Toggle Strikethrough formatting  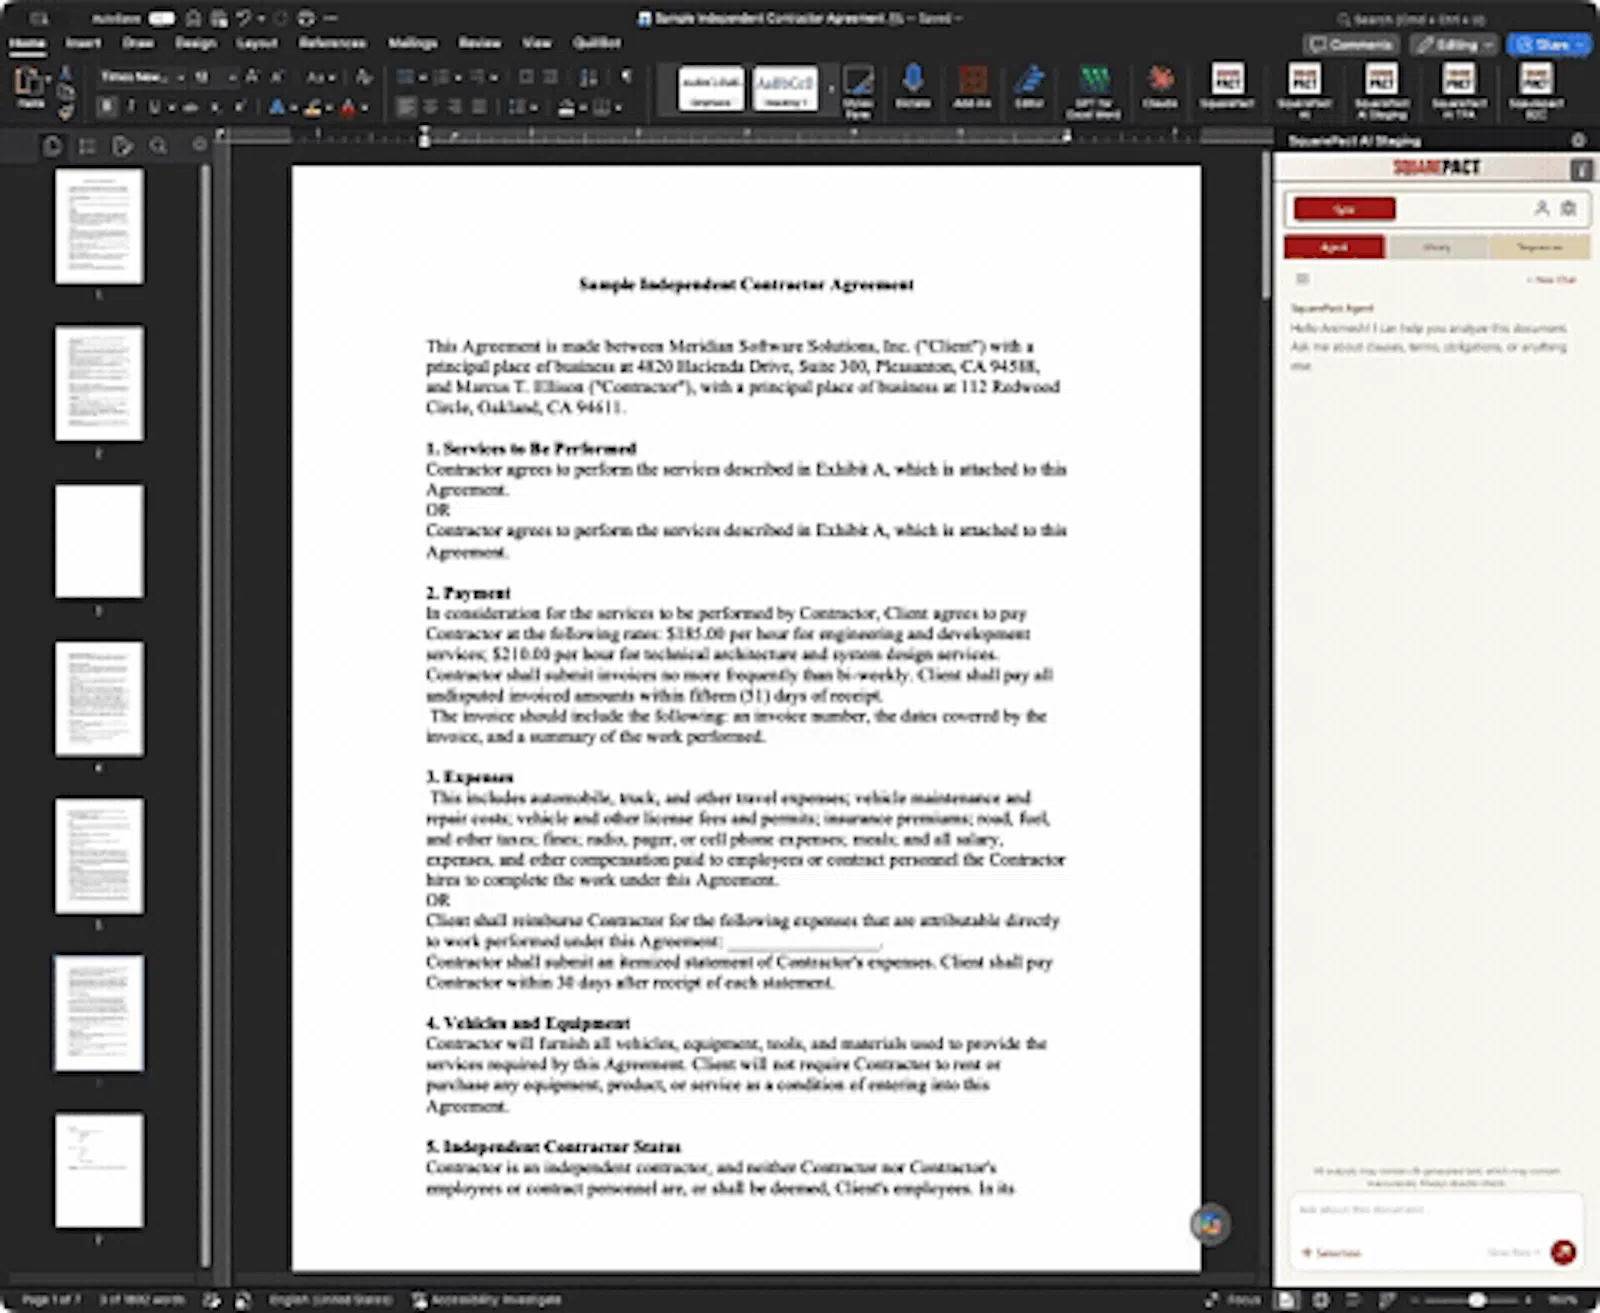190,107
